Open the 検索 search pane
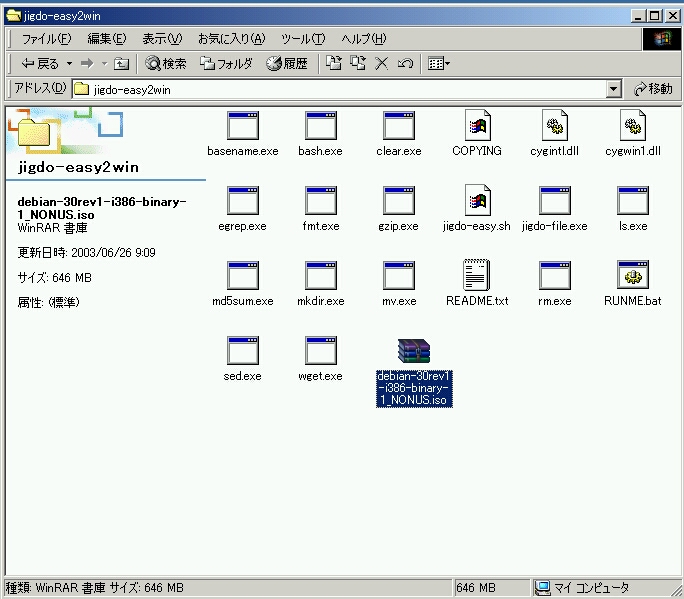This screenshot has height=599, width=684. [166, 64]
